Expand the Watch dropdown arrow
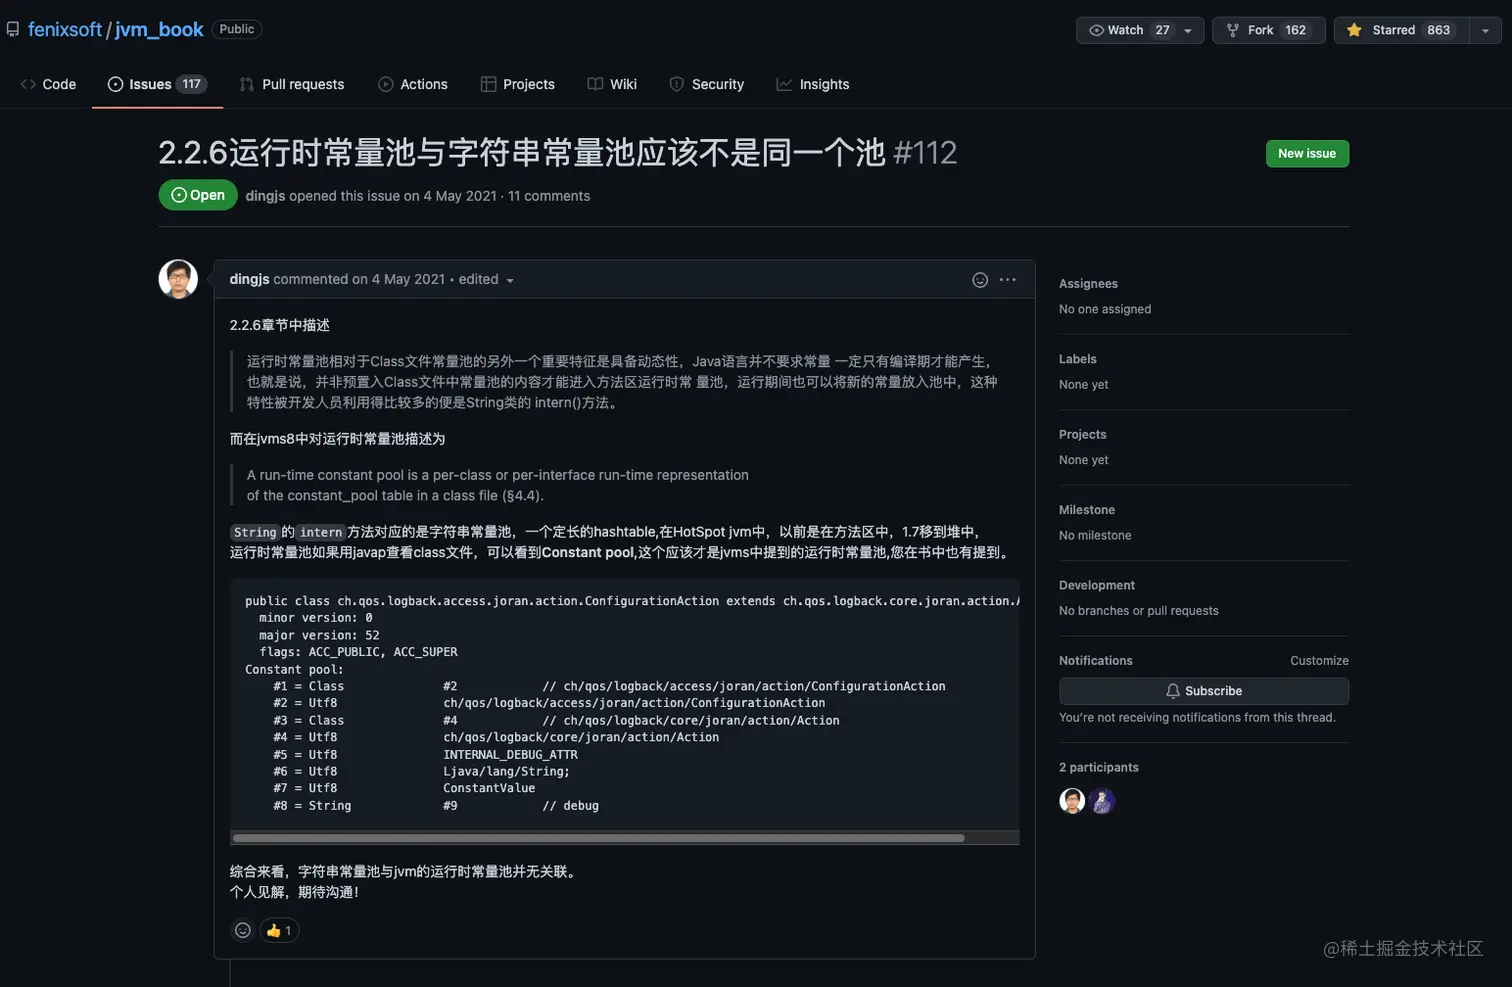The width and height of the screenshot is (1512, 987). click(1188, 31)
